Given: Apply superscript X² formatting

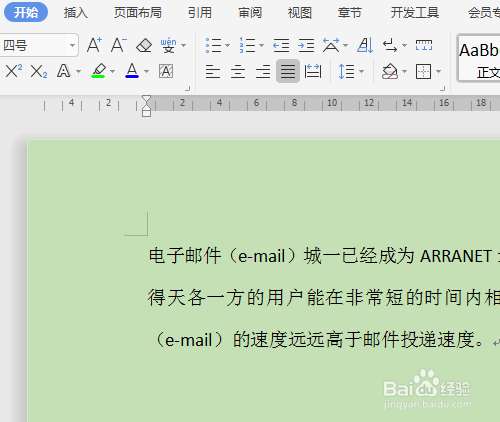Looking at the screenshot, I should pos(14,71).
